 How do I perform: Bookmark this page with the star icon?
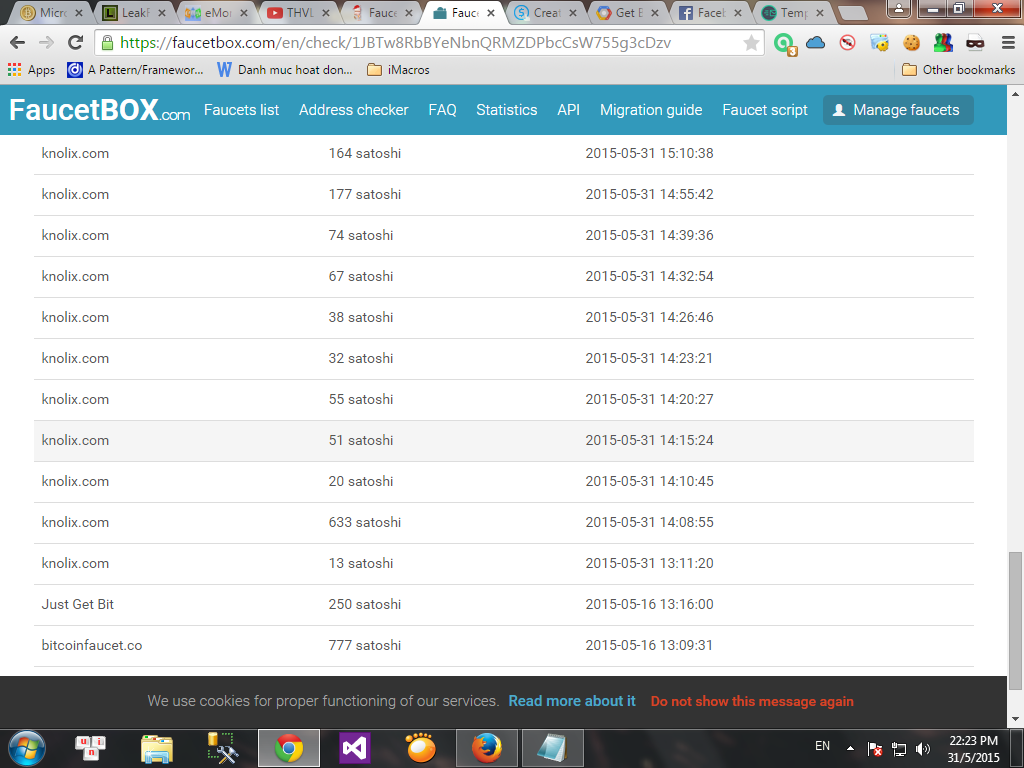click(751, 43)
